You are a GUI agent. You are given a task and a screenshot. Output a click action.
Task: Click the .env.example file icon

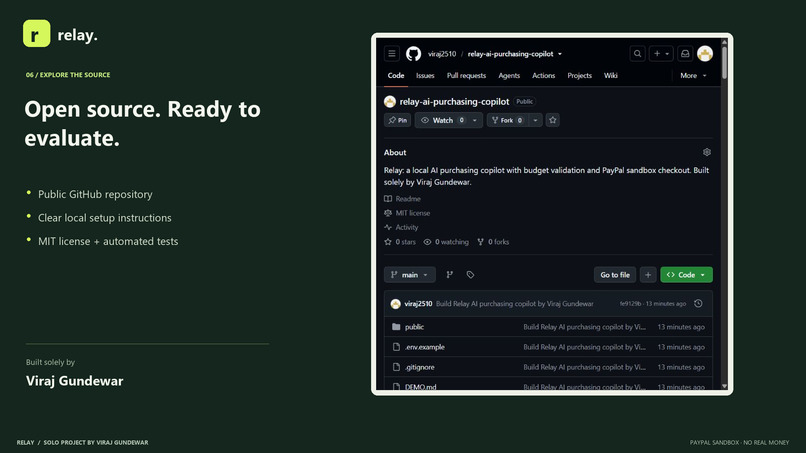[x=396, y=347]
